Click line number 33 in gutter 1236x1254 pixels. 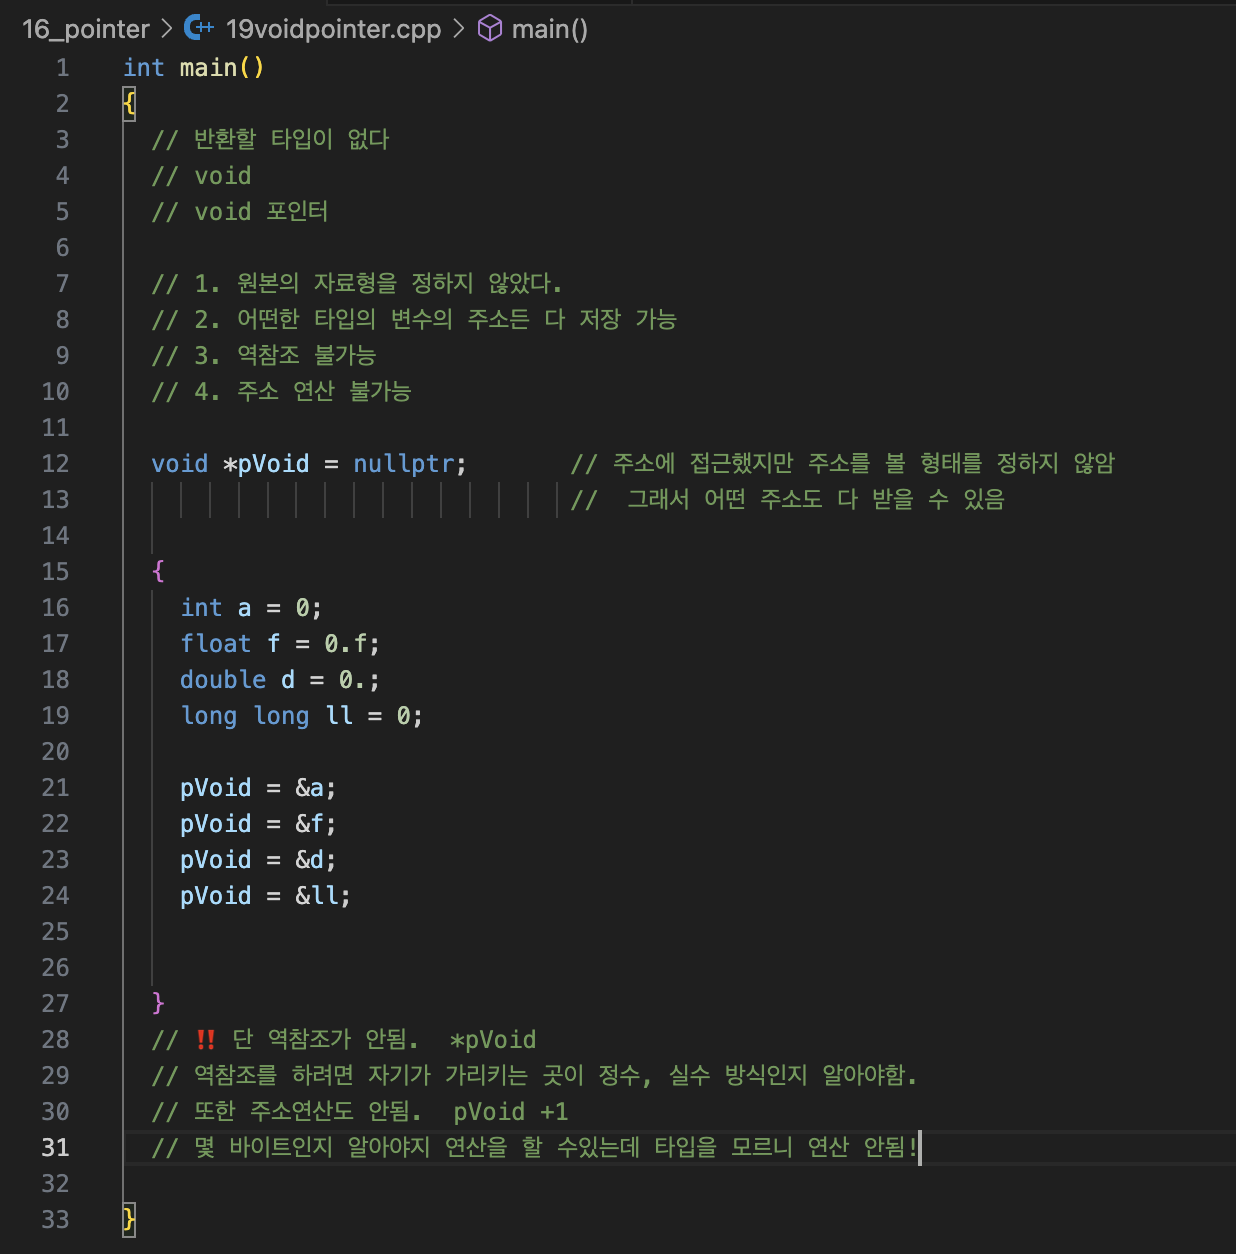pyautogui.click(x=56, y=1220)
